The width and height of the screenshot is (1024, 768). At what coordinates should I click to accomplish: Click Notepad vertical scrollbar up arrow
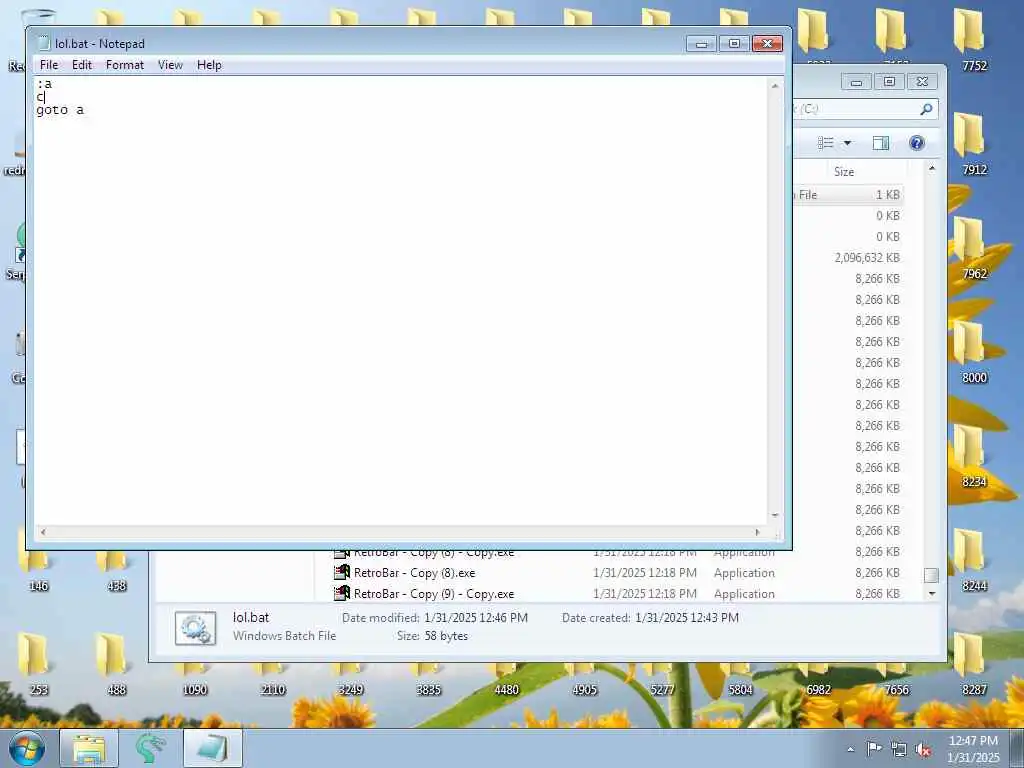pos(775,86)
